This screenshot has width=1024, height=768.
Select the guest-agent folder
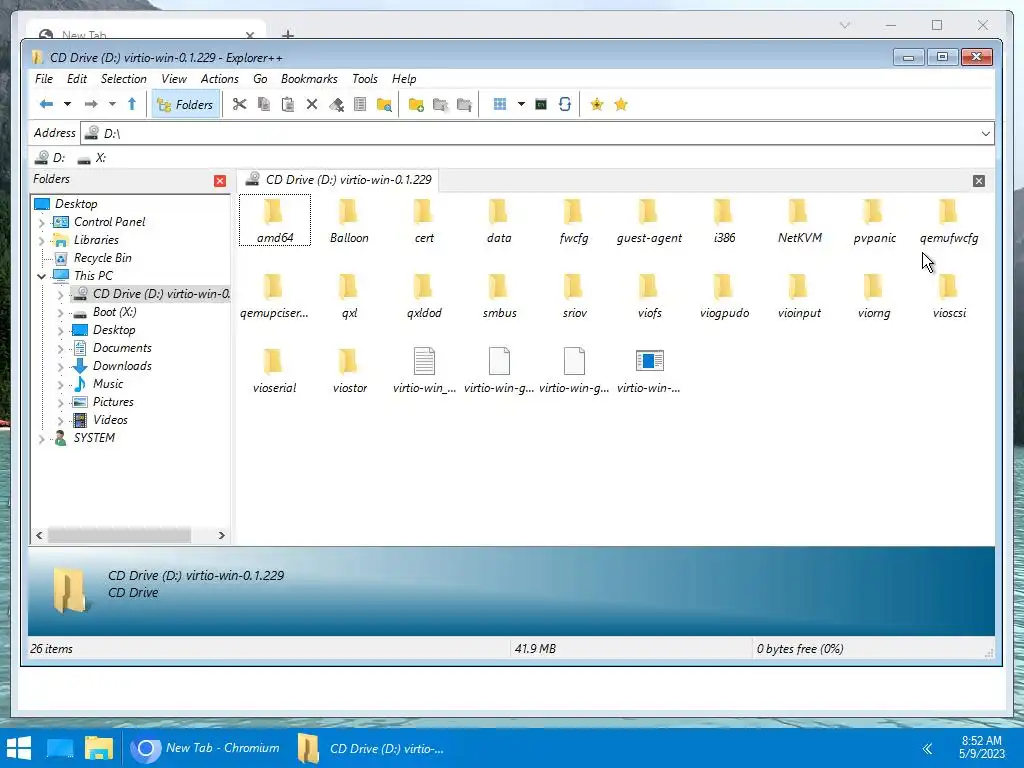tap(649, 221)
